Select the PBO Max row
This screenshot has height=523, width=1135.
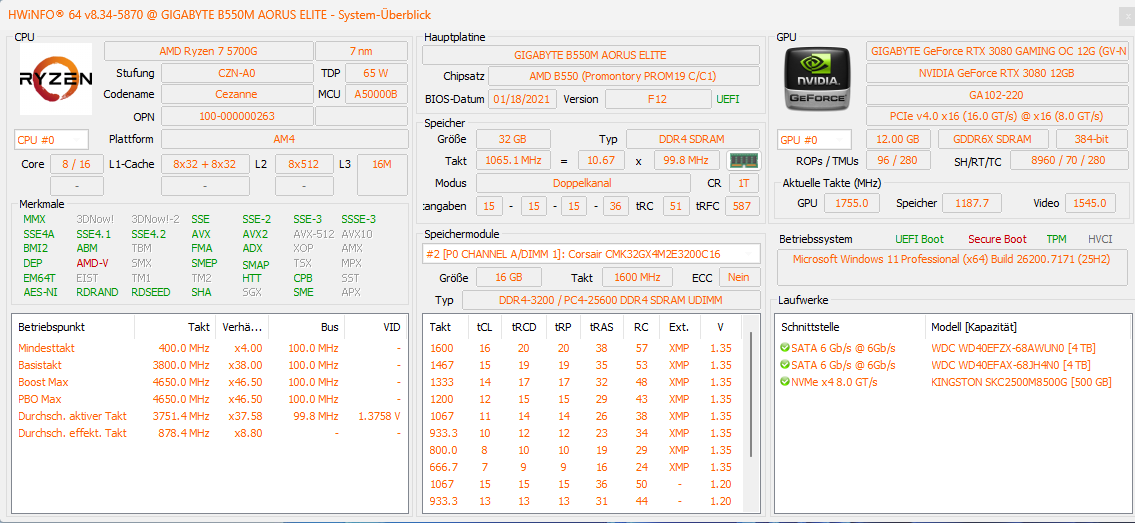pyautogui.click(x=210, y=399)
